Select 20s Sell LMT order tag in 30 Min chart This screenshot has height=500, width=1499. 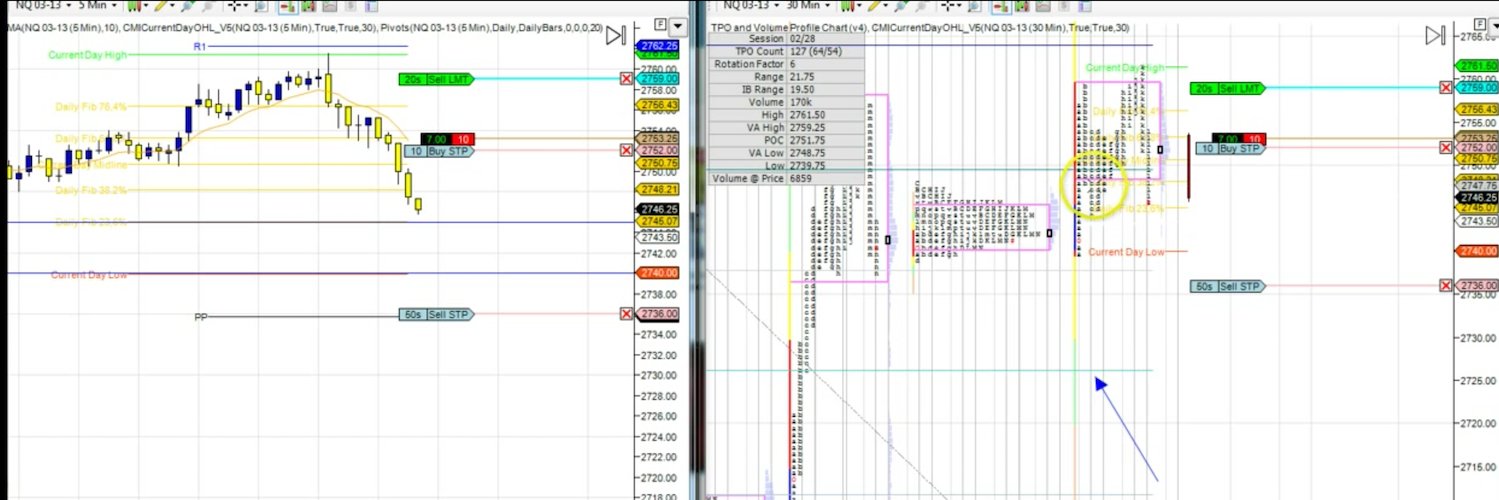[1227, 88]
